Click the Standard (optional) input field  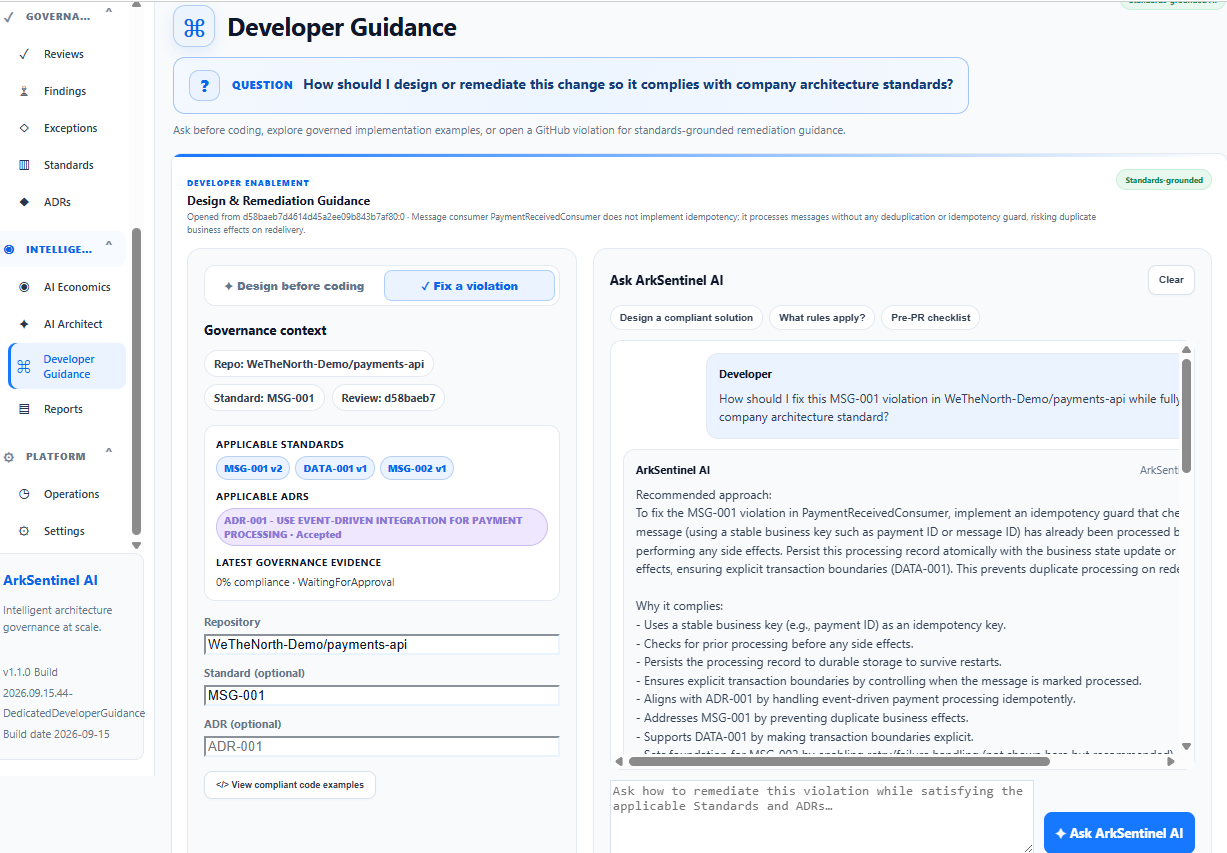(x=382, y=695)
